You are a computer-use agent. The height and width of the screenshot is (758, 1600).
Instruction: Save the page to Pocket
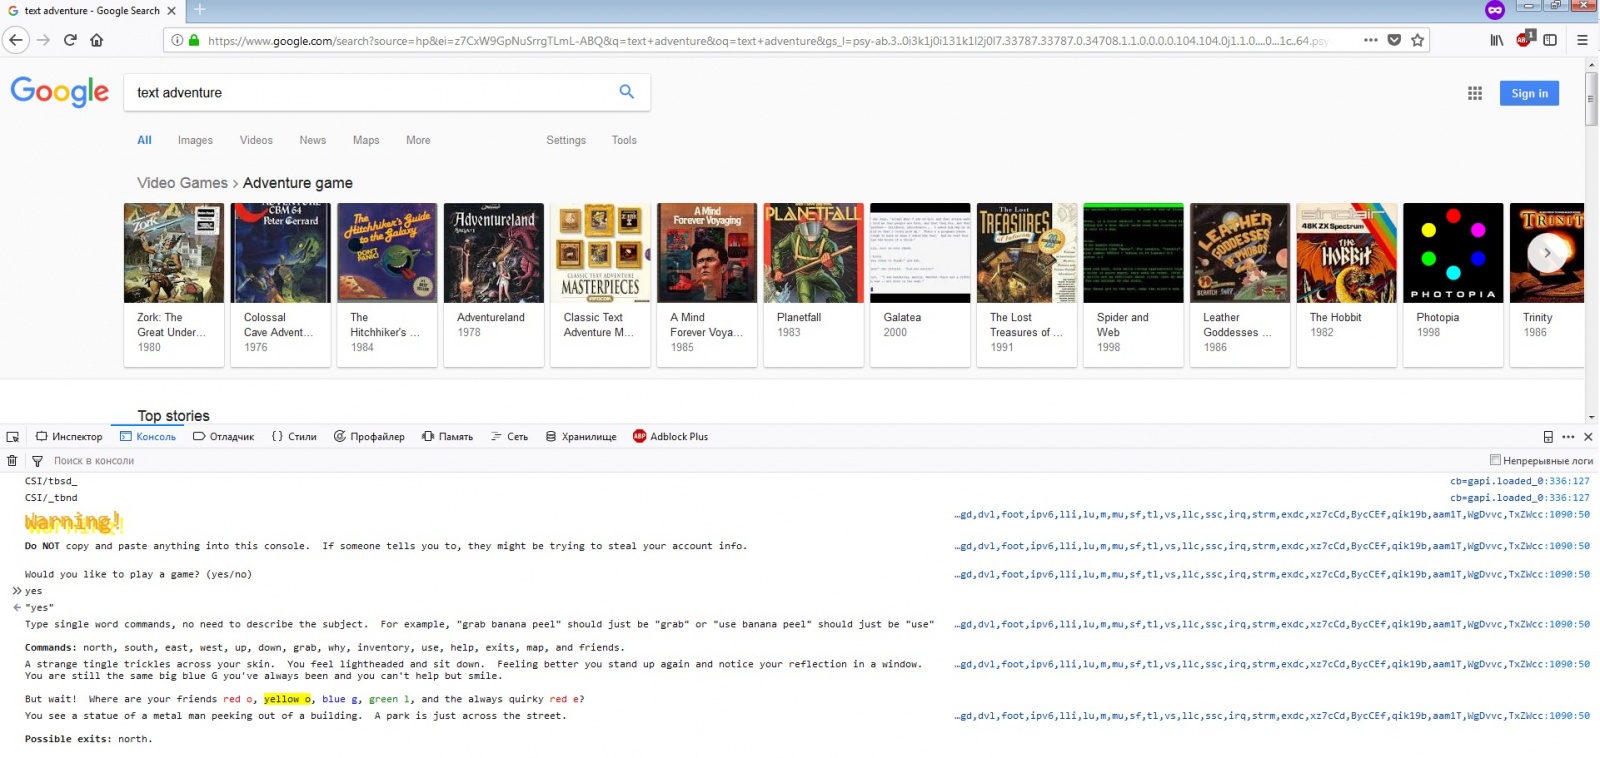click(1394, 40)
